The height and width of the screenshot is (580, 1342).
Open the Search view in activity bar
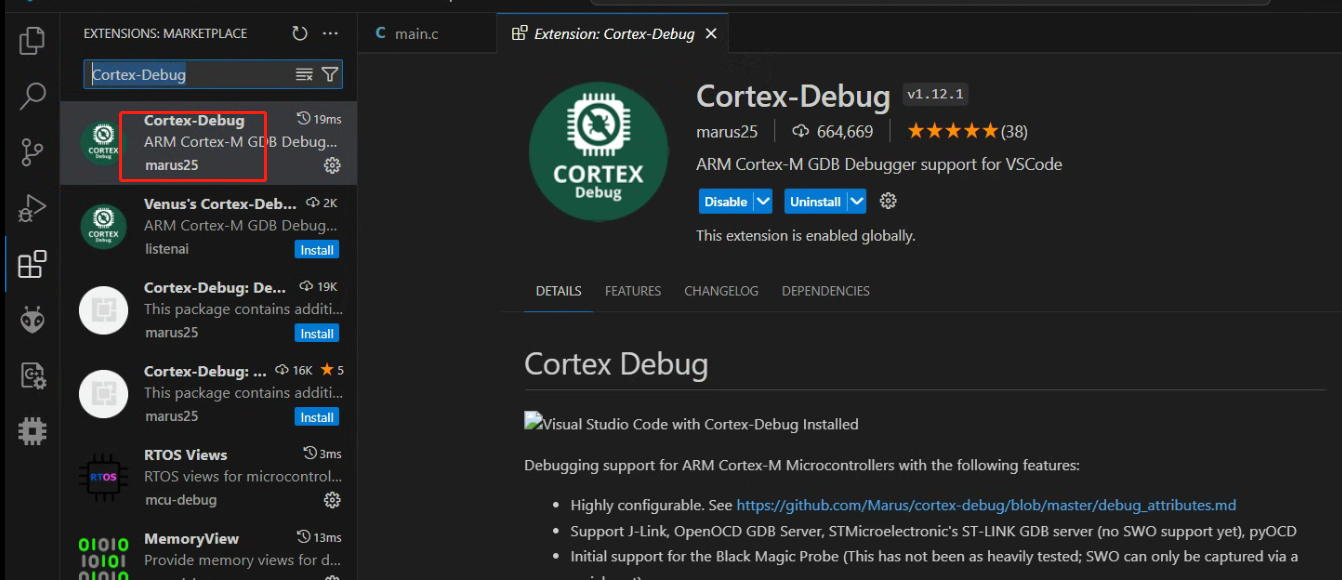coord(32,97)
